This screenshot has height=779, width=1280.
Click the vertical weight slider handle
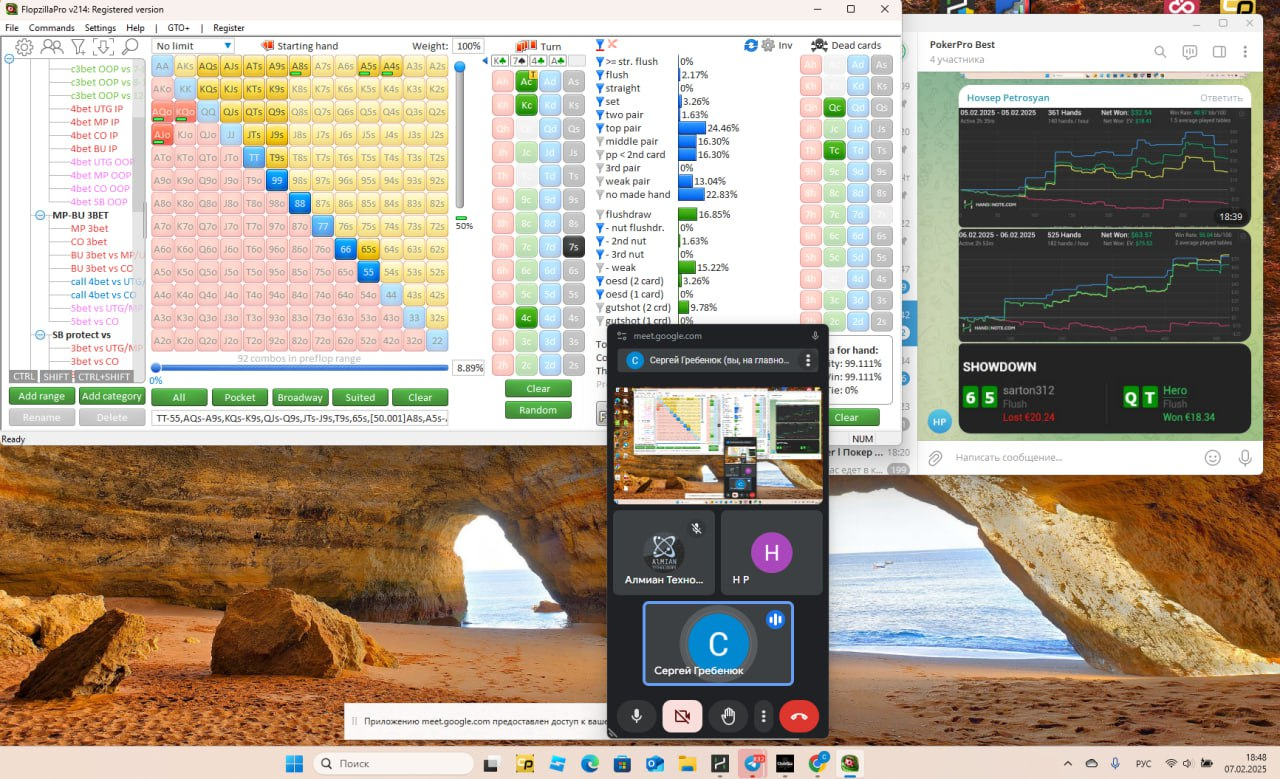click(x=460, y=67)
